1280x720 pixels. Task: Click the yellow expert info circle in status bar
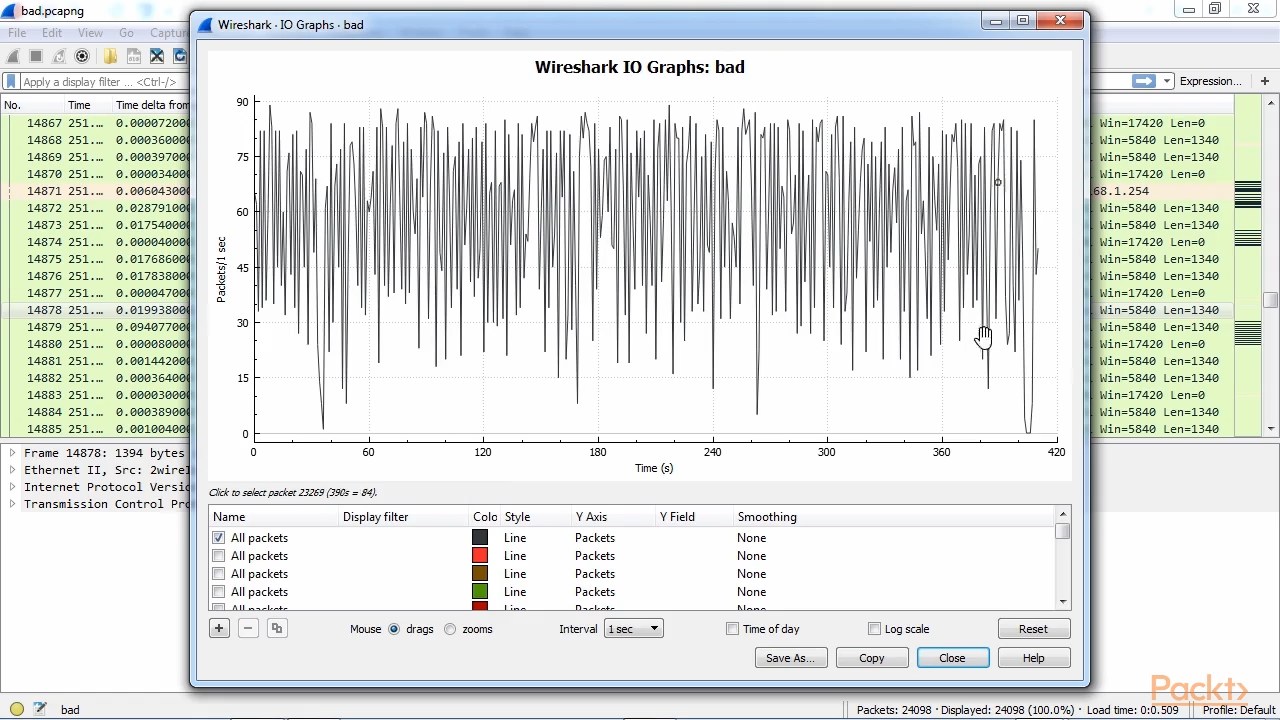tap(16, 709)
